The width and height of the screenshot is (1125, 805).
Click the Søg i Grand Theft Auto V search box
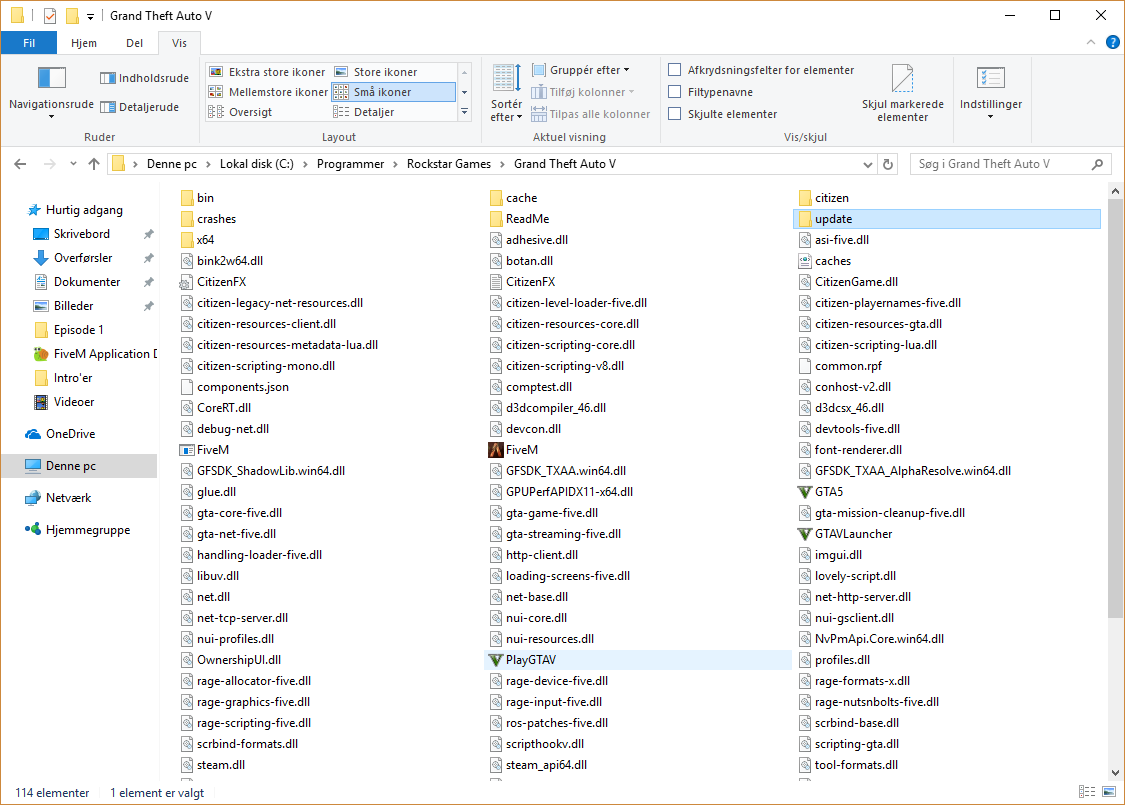pos(1010,164)
